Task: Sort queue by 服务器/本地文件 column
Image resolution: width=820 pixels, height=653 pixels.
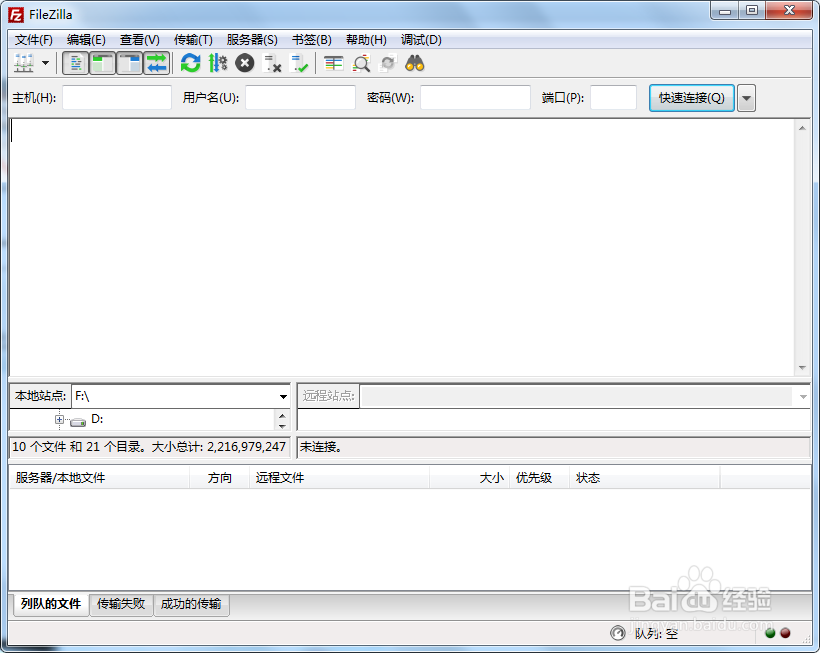Action: point(99,477)
